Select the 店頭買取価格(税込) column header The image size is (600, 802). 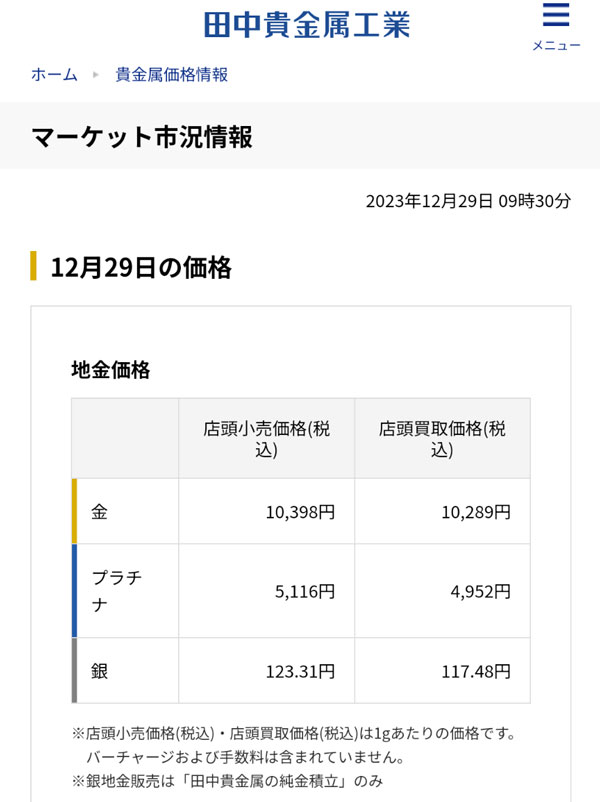(442, 439)
